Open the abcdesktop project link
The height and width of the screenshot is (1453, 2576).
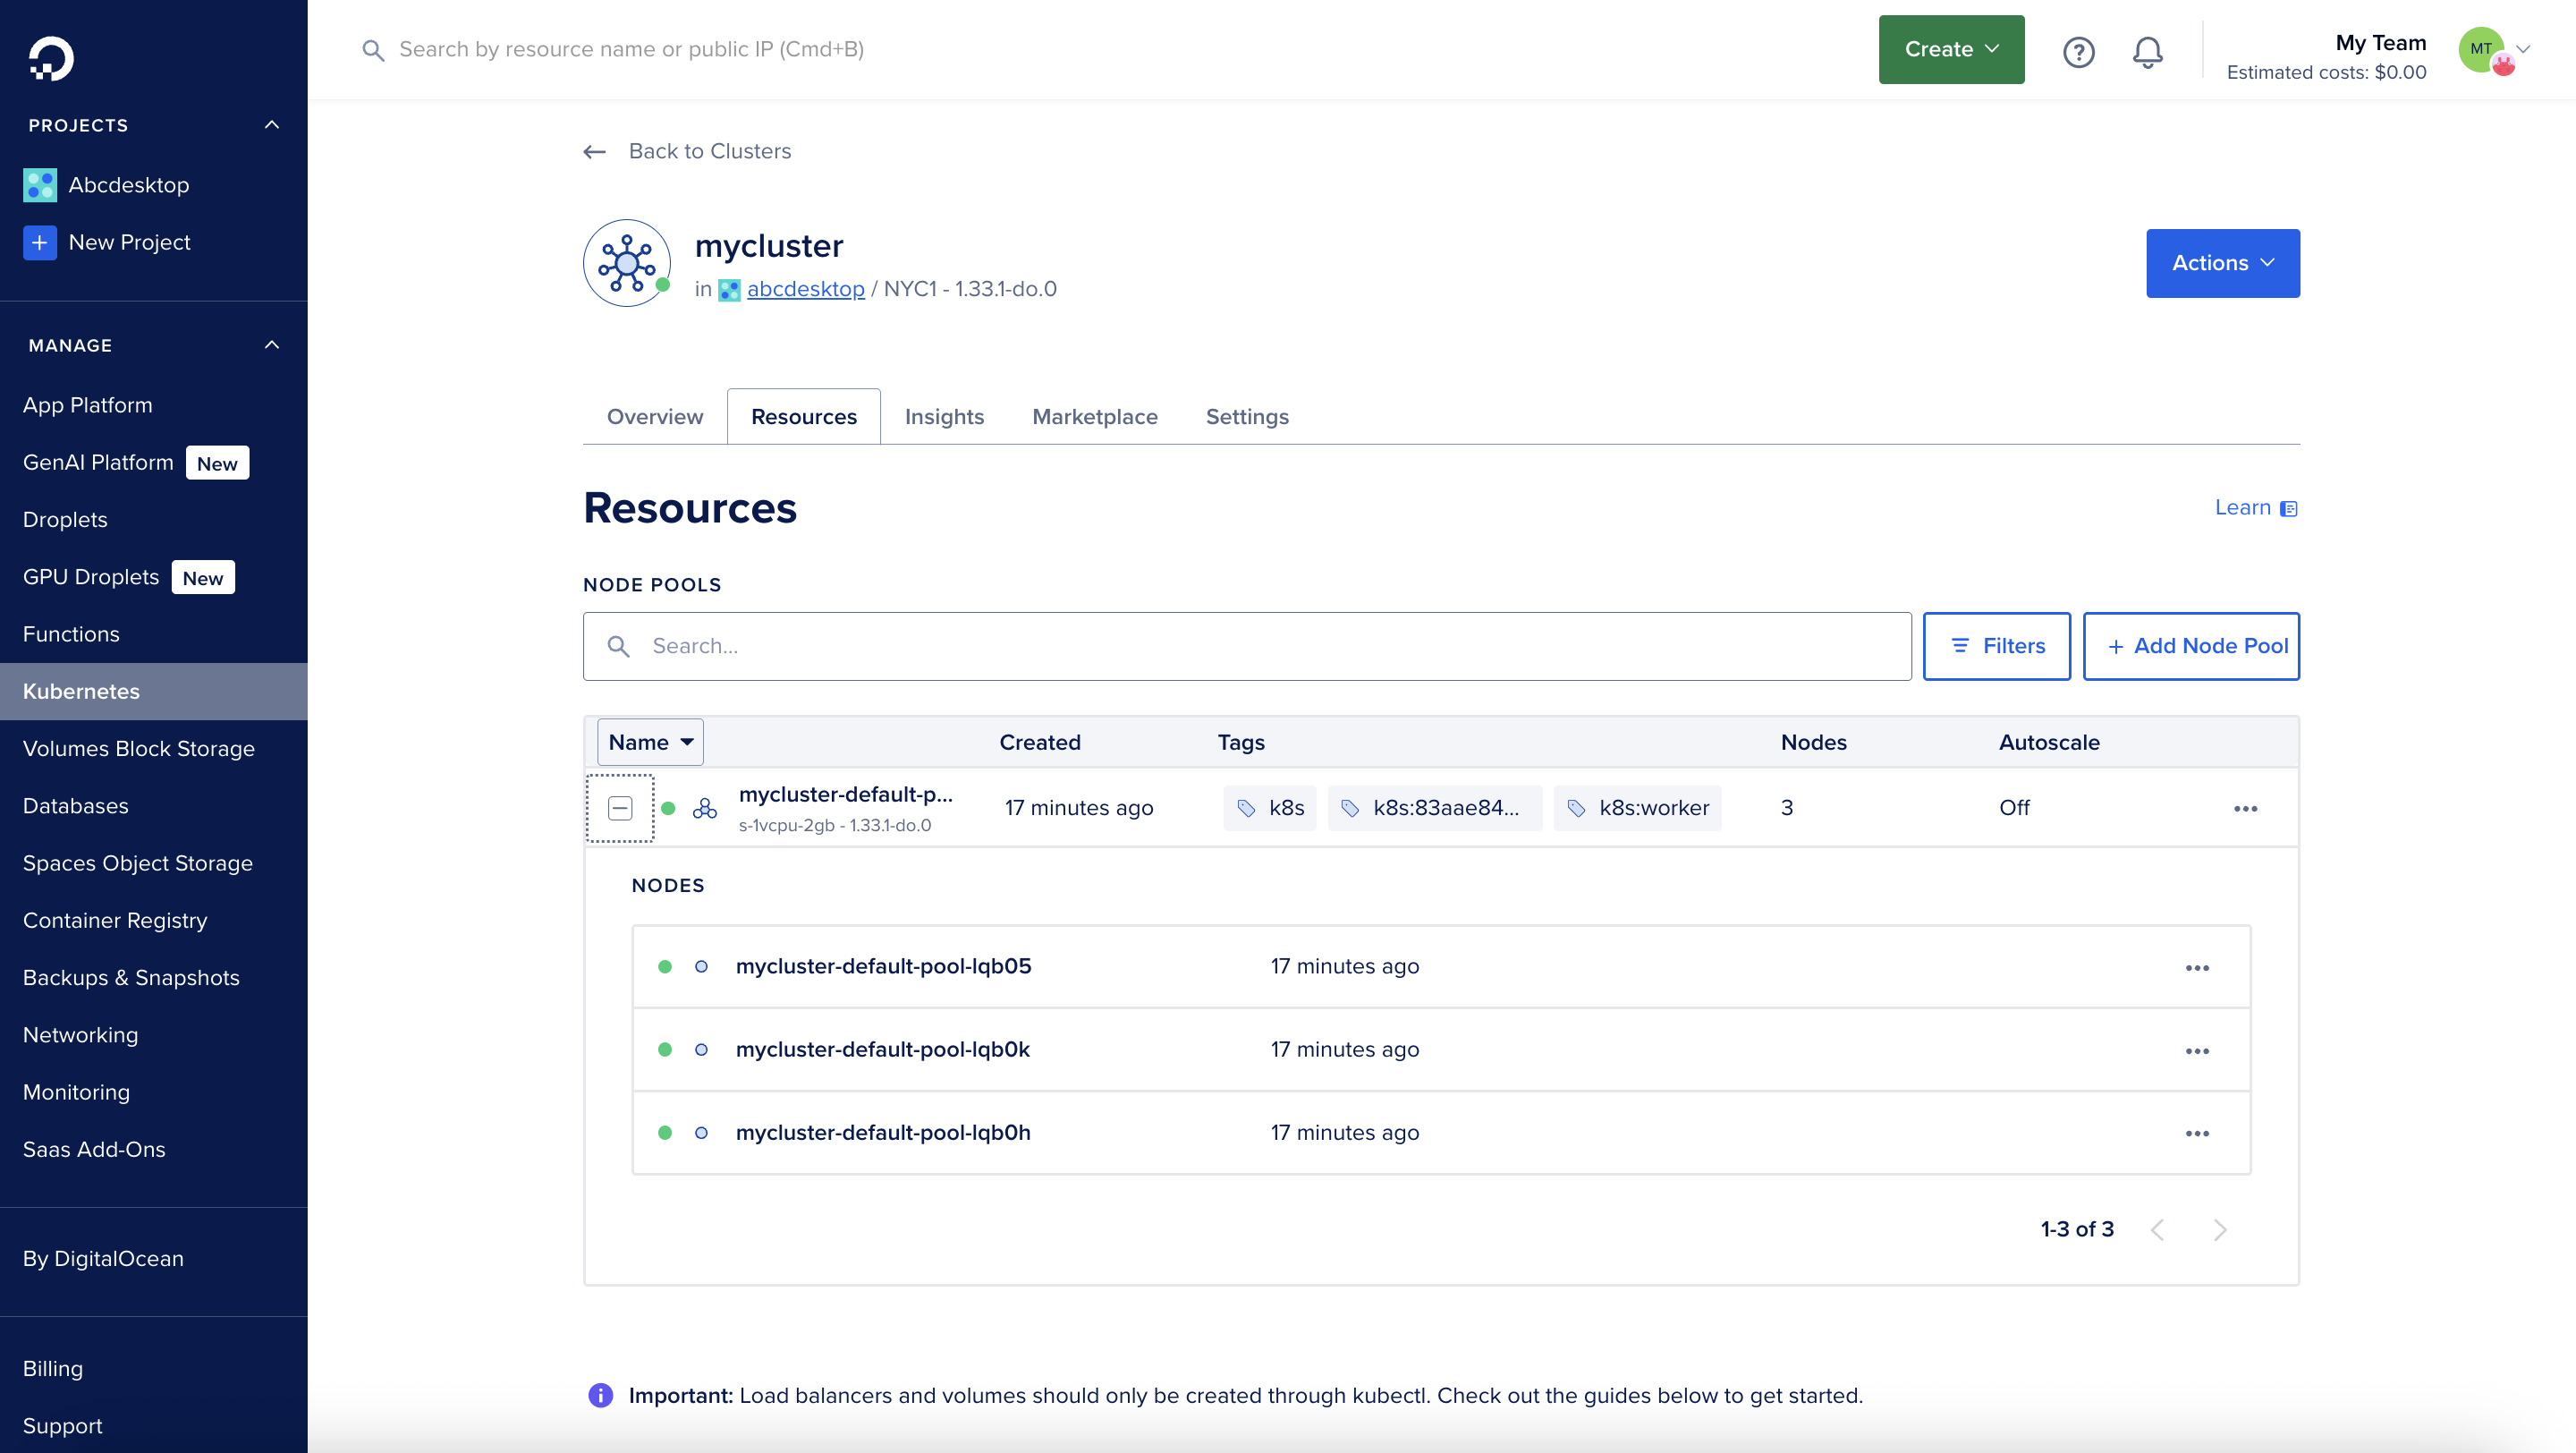pyautogui.click(x=805, y=289)
